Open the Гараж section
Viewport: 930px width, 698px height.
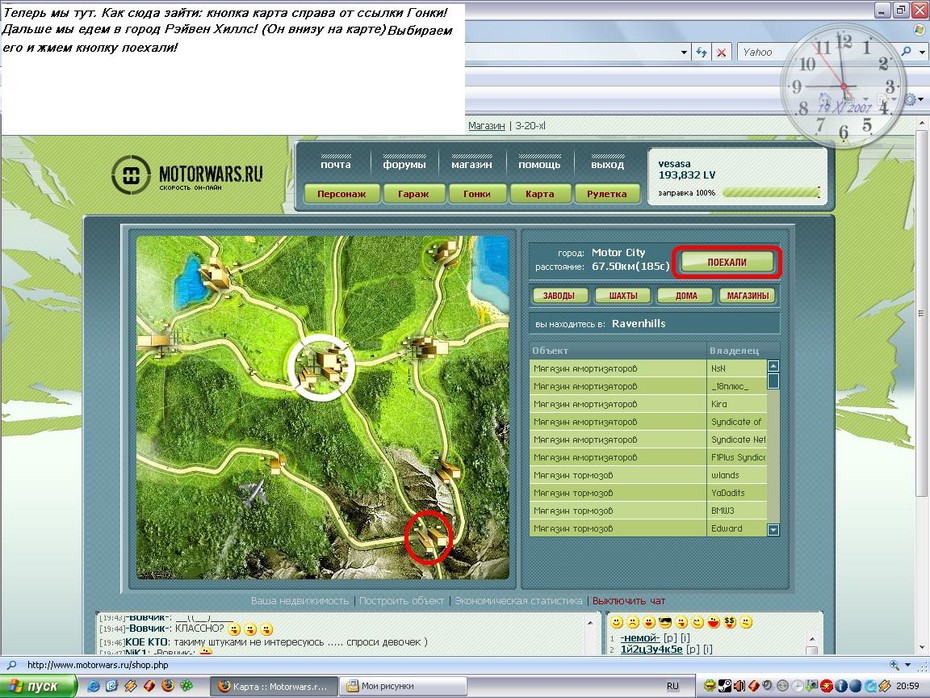pos(413,193)
